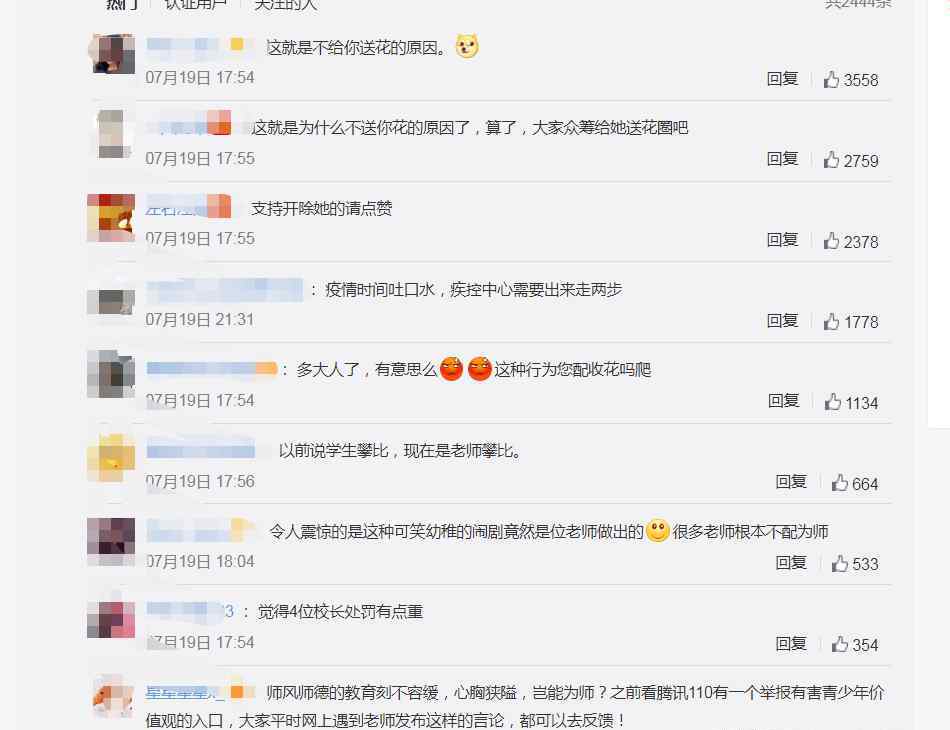The height and width of the screenshot is (730, 950).
Task: Like the comment '支持开除她的请点赞'
Action: [x=831, y=241]
